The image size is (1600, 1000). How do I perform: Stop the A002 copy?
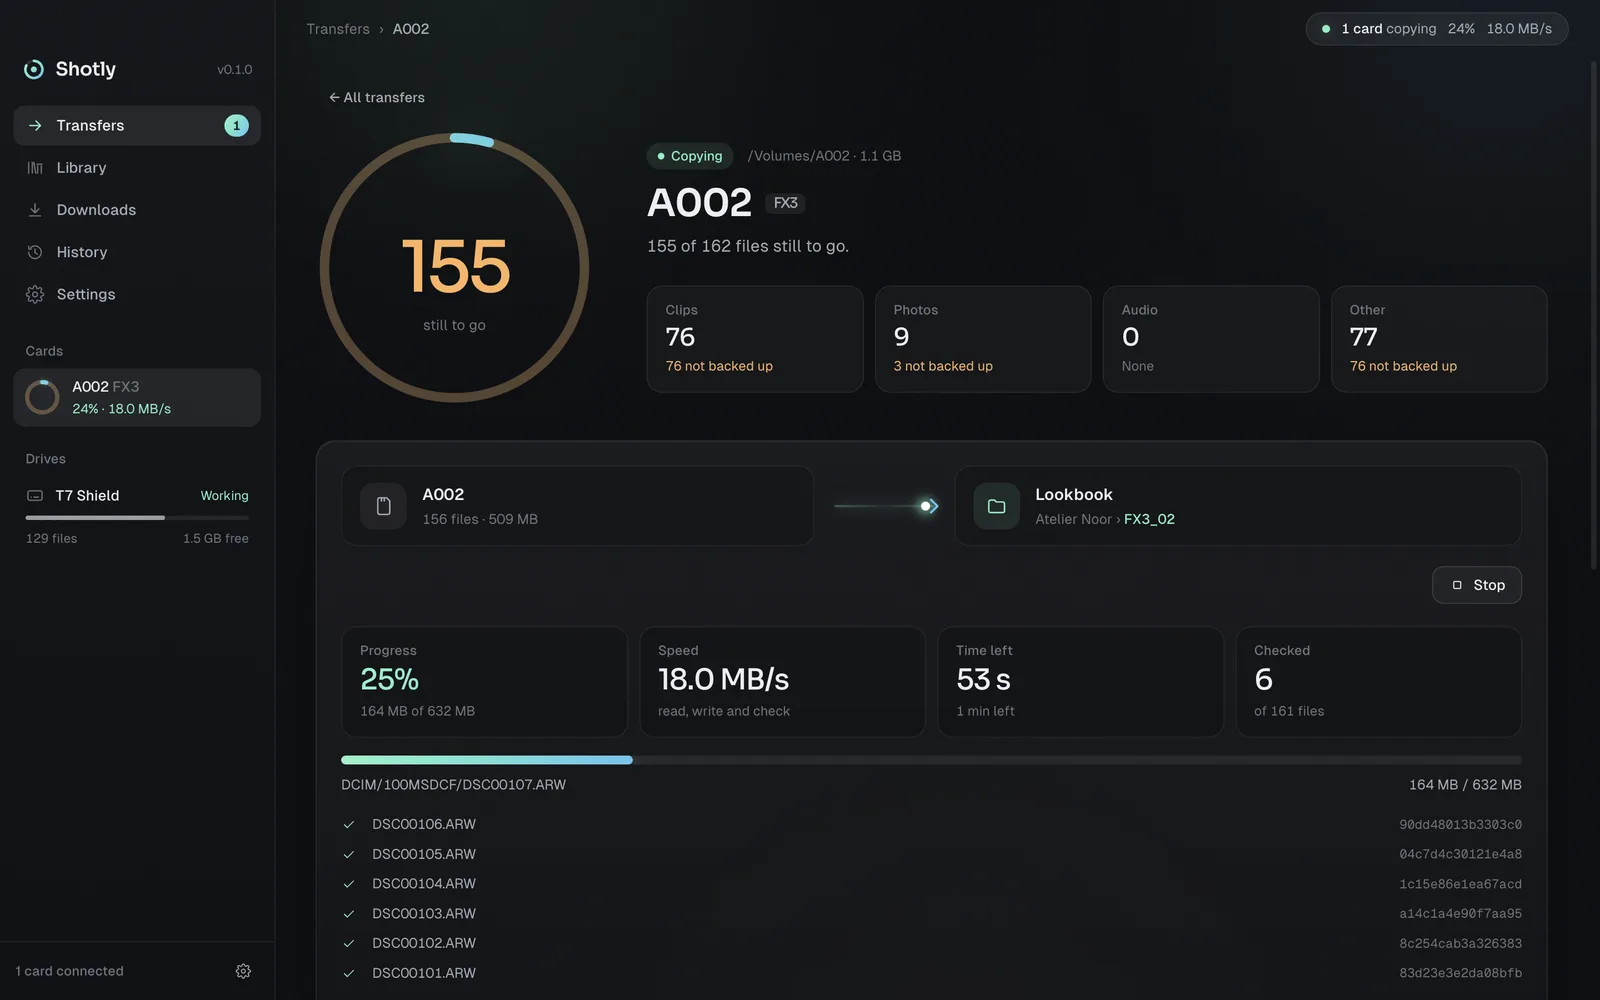tap(1477, 585)
